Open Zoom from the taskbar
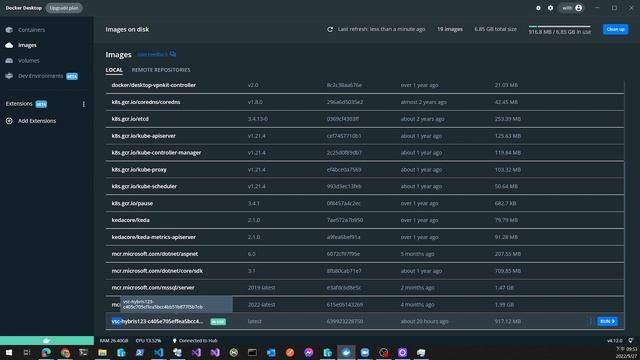 coord(365,352)
